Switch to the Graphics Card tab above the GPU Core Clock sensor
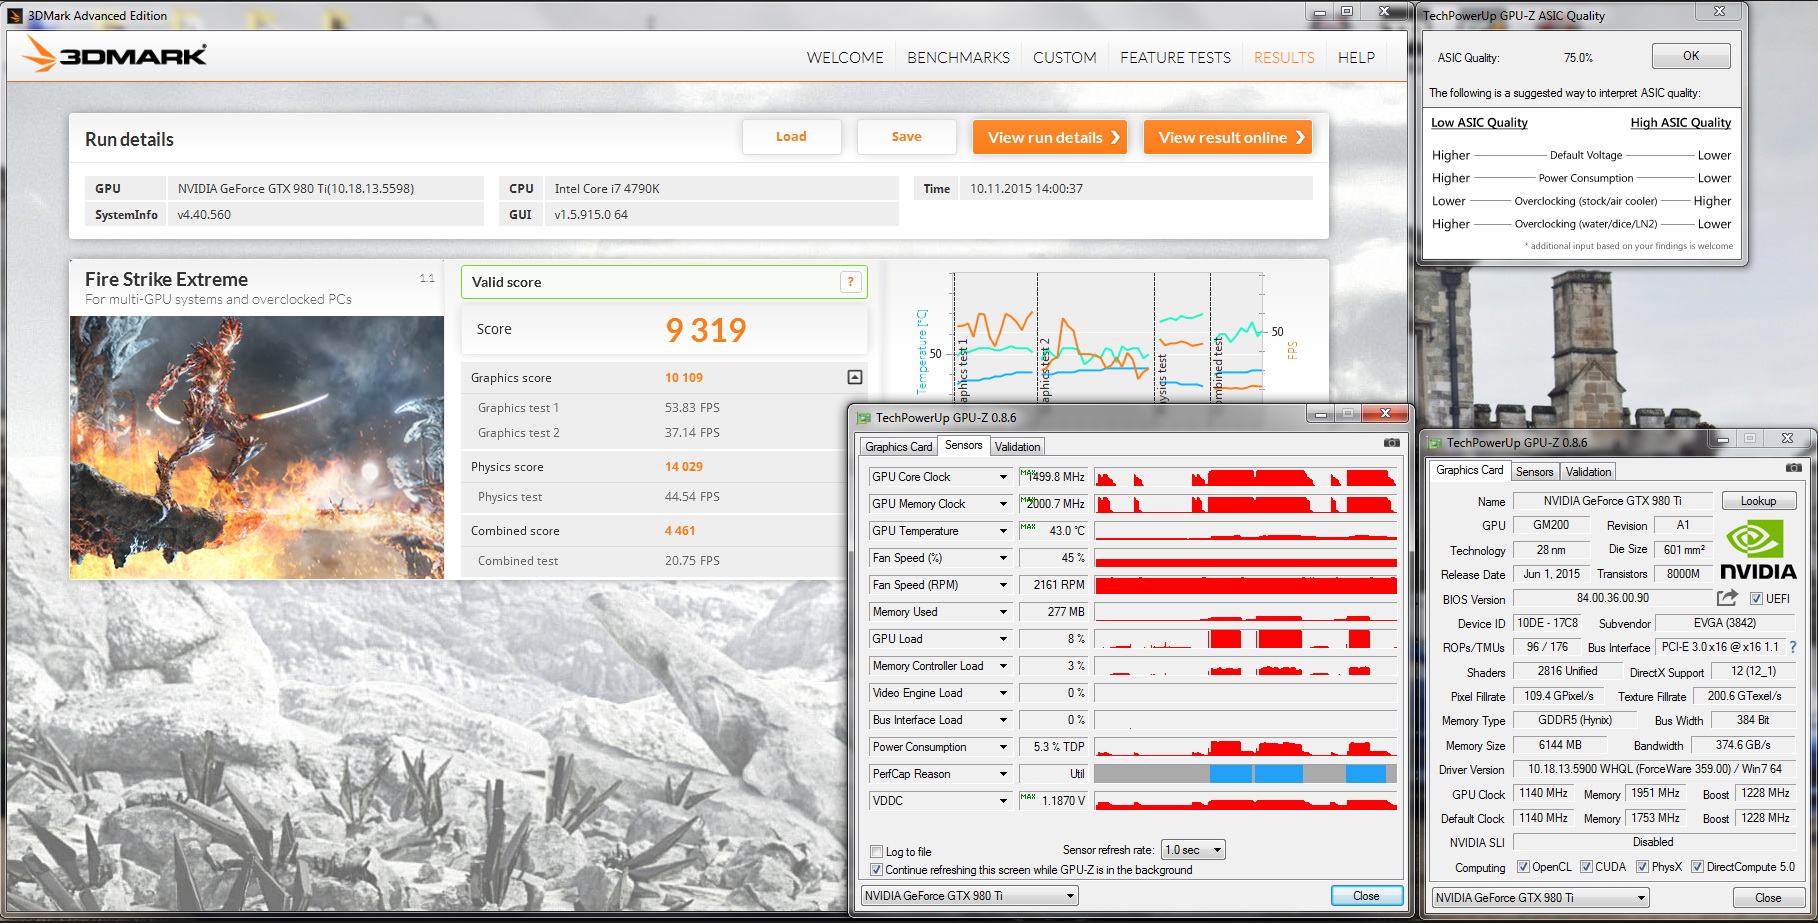 [x=898, y=447]
